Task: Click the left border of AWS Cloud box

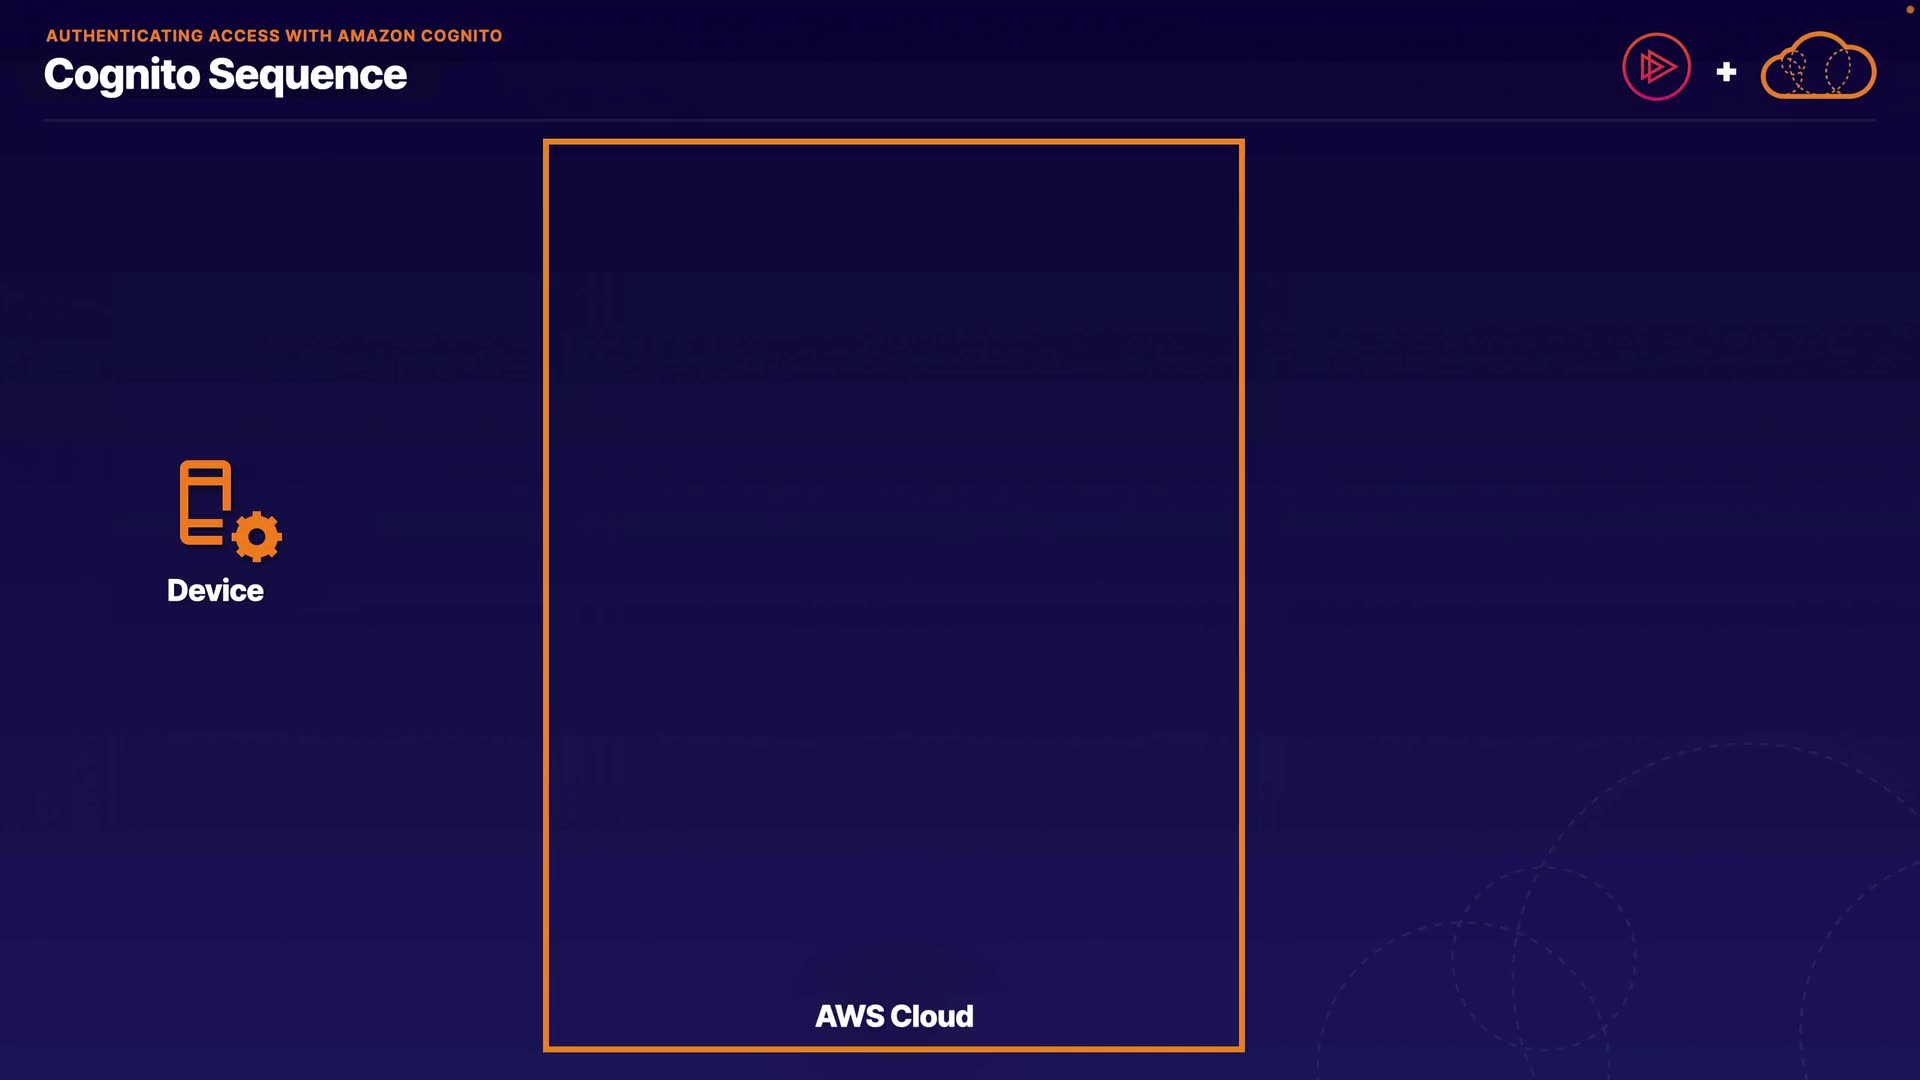Action: (546, 595)
